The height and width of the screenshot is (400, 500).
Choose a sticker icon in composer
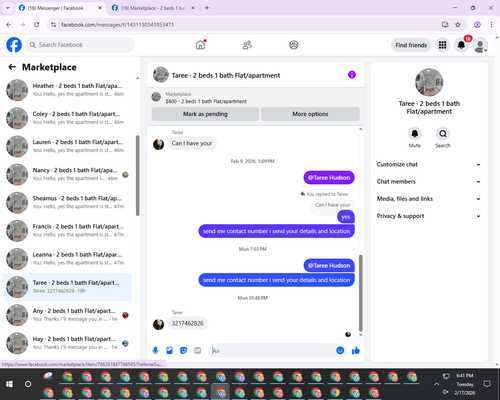183,350
